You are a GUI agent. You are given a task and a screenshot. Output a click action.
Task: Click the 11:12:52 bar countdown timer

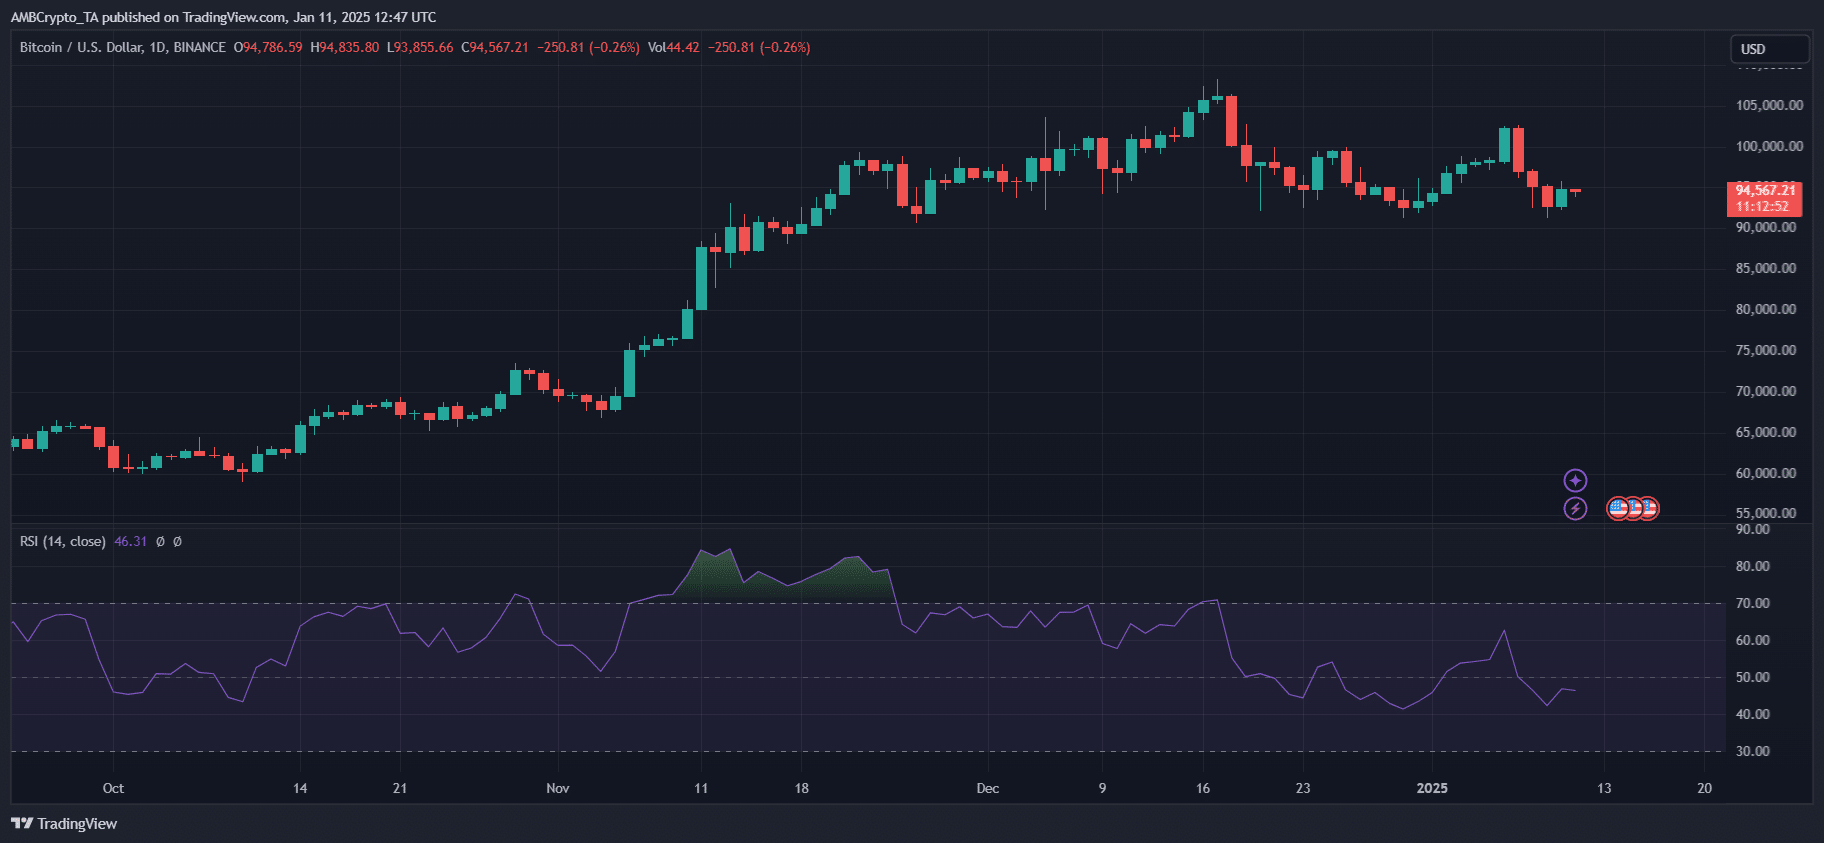1762,207
